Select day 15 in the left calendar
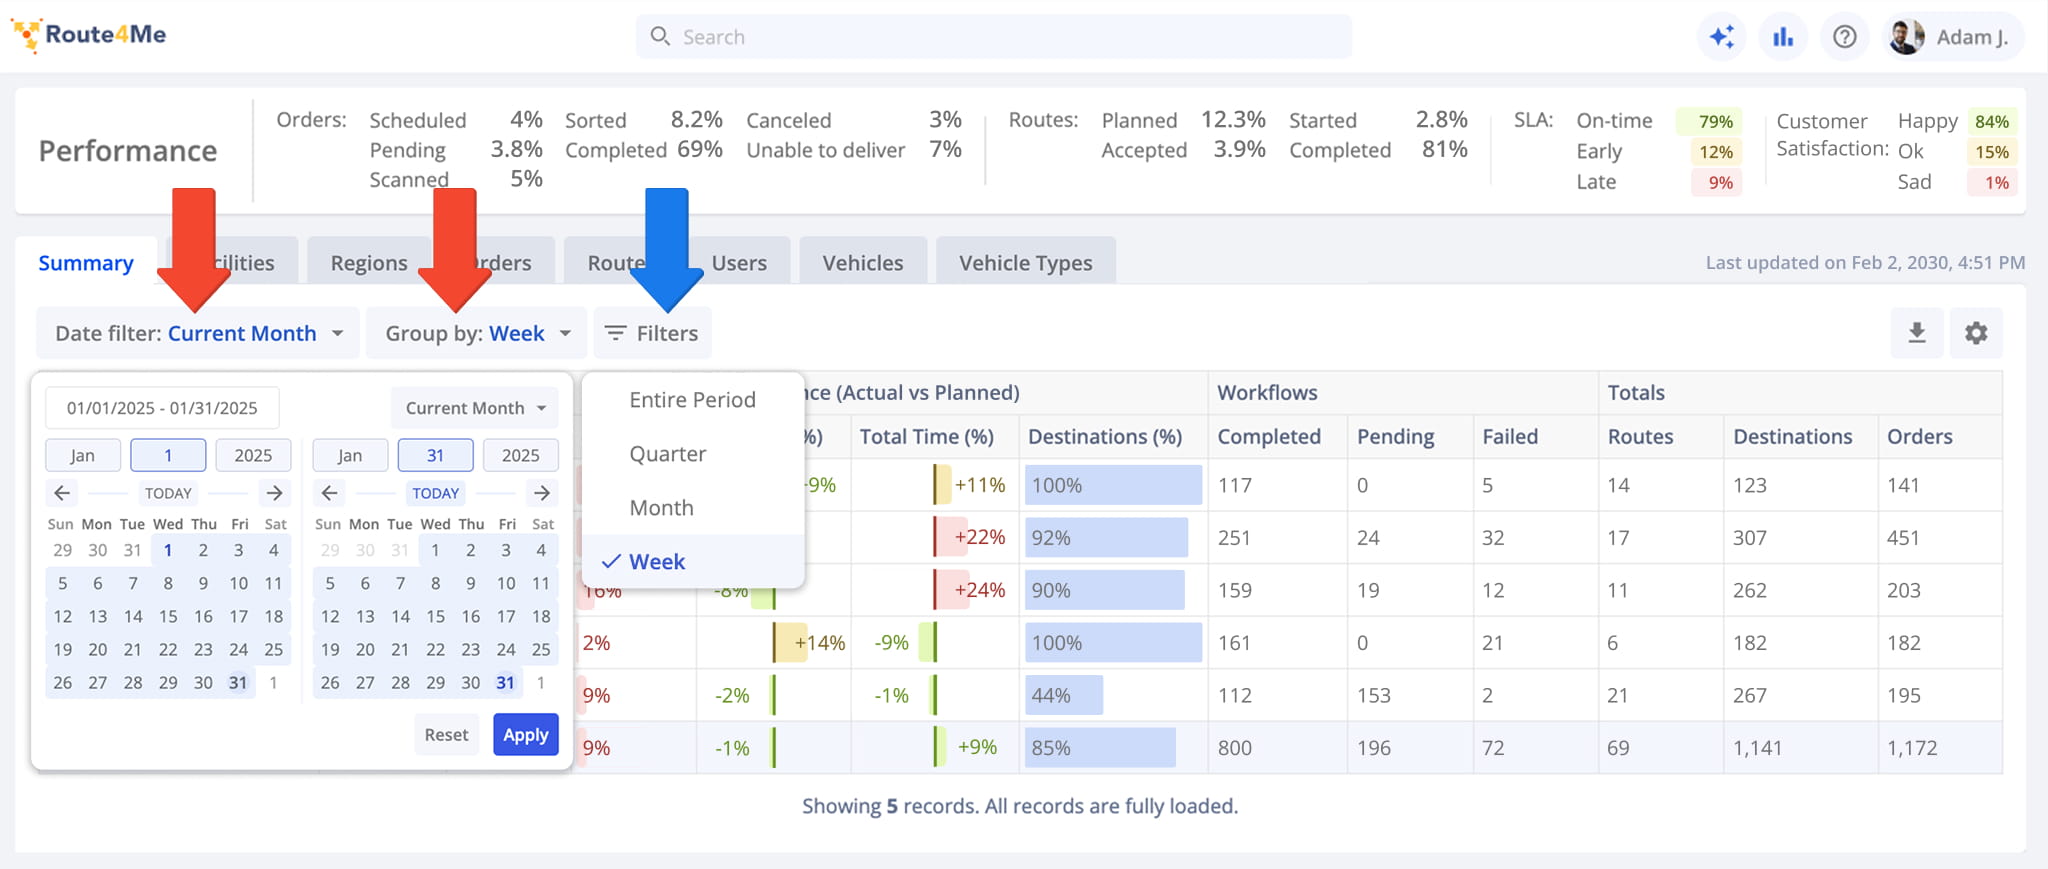This screenshot has width=2048, height=869. point(168,616)
